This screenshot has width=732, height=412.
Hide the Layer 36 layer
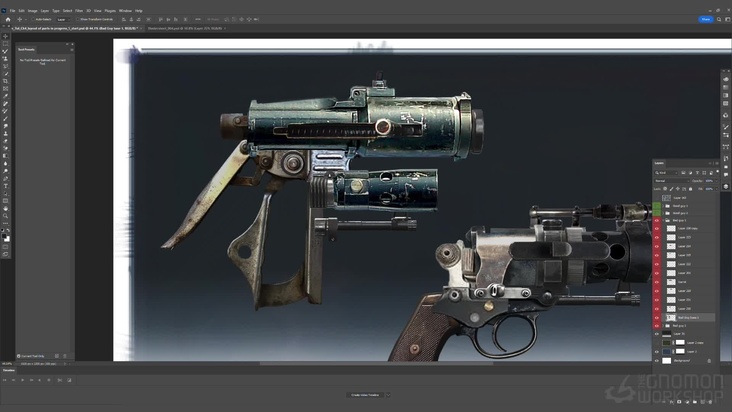coord(657,334)
